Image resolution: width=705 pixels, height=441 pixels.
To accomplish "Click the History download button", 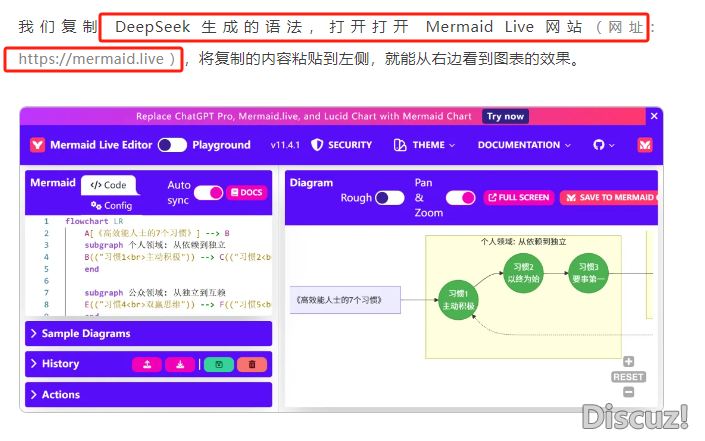I will click(x=180, y=365).
